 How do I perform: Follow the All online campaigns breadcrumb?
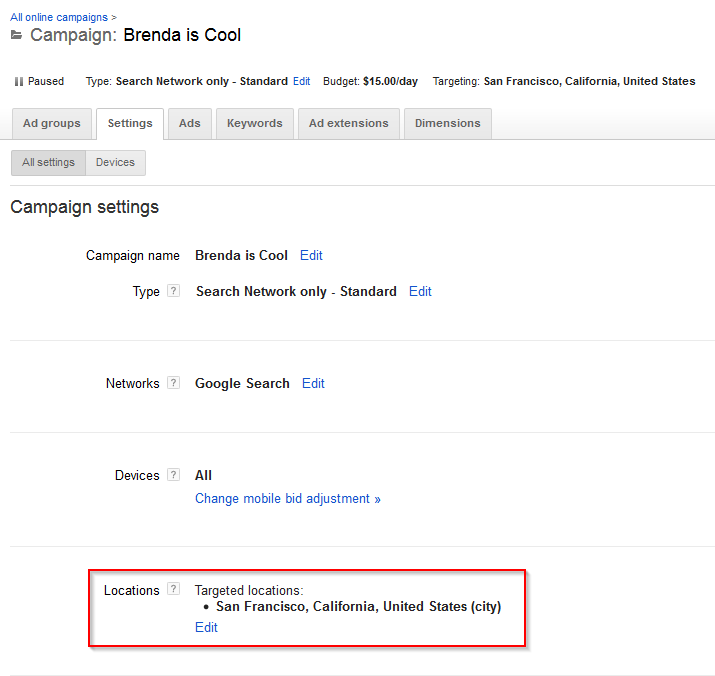pyautogui.click(x=59, y=17)
